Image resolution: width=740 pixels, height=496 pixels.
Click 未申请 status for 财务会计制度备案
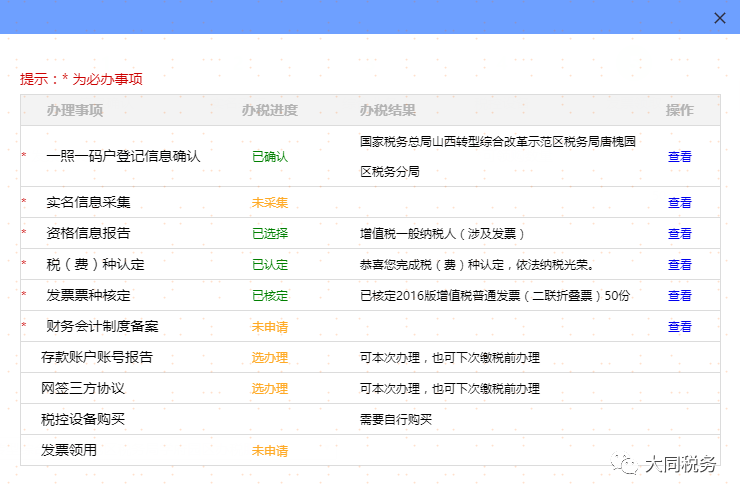269,327
